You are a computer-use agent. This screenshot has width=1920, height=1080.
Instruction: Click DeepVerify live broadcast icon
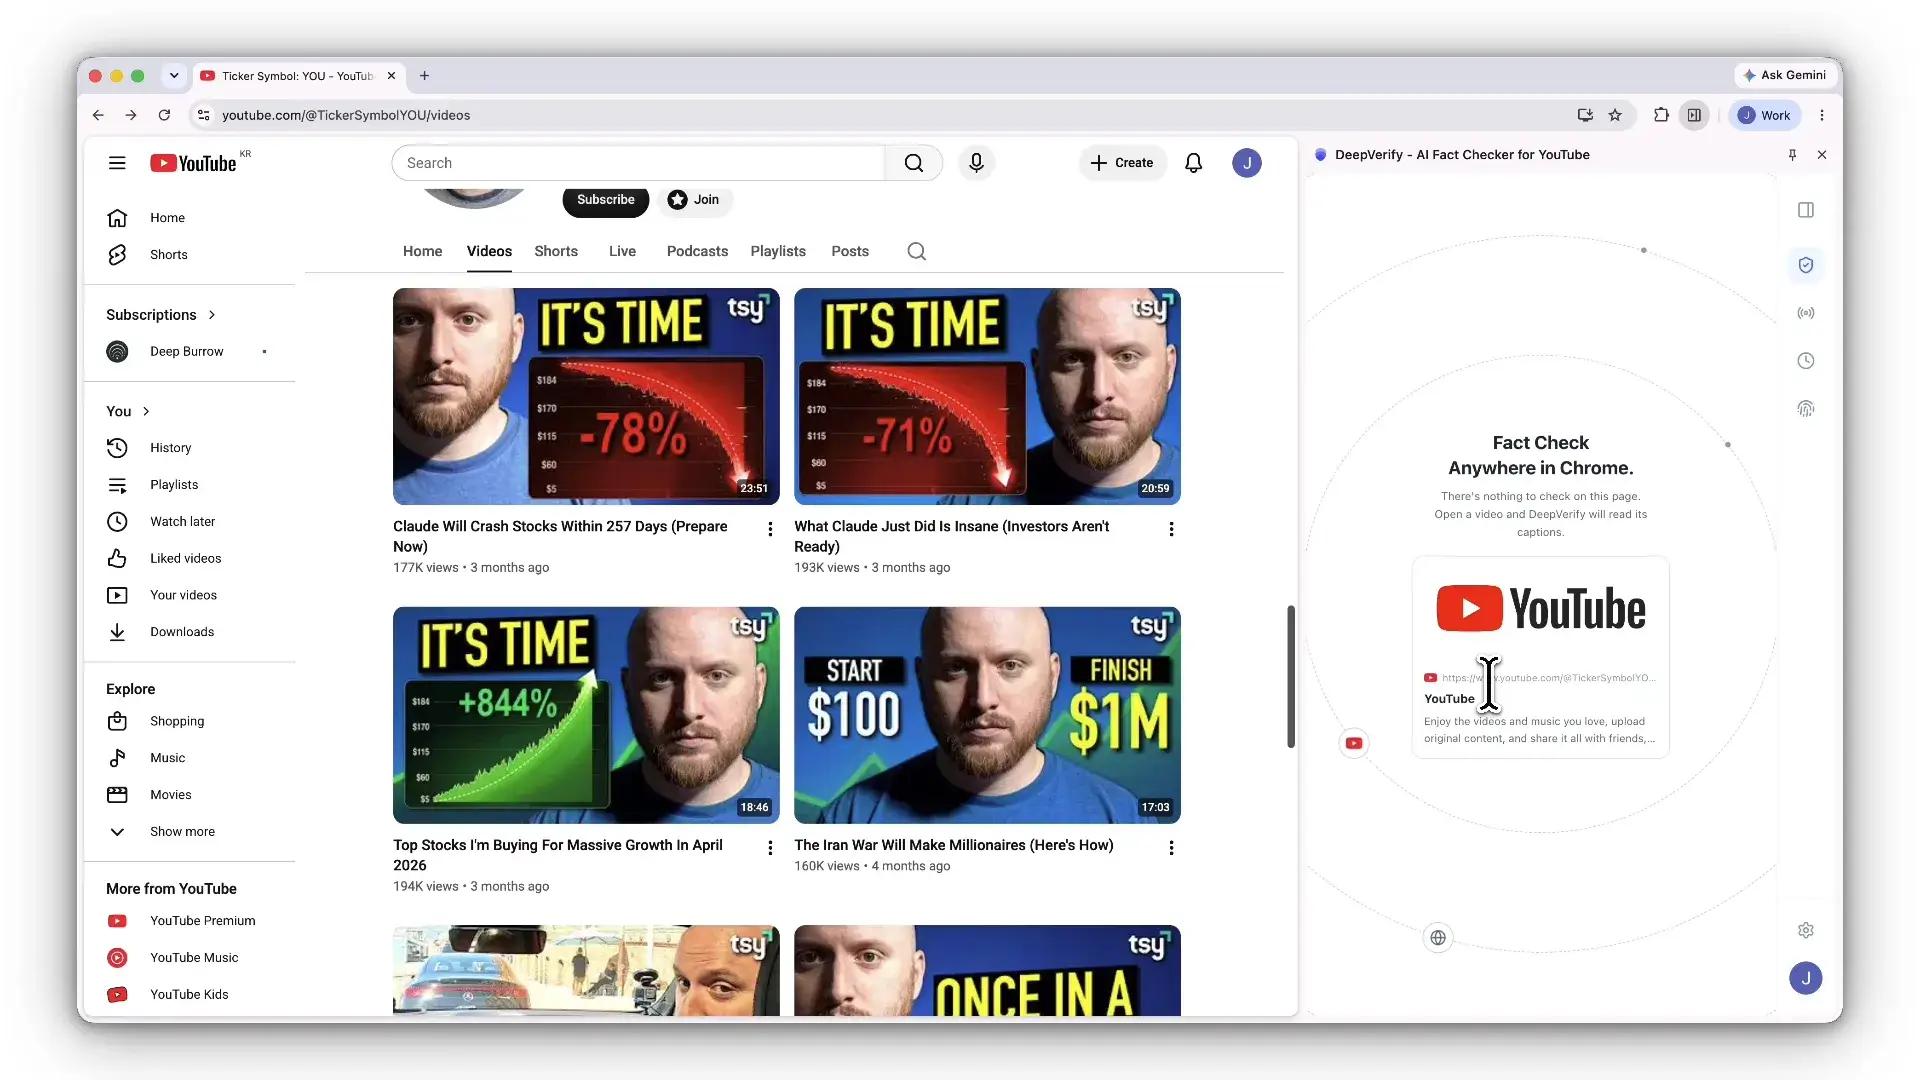[x=1805, y=313]
